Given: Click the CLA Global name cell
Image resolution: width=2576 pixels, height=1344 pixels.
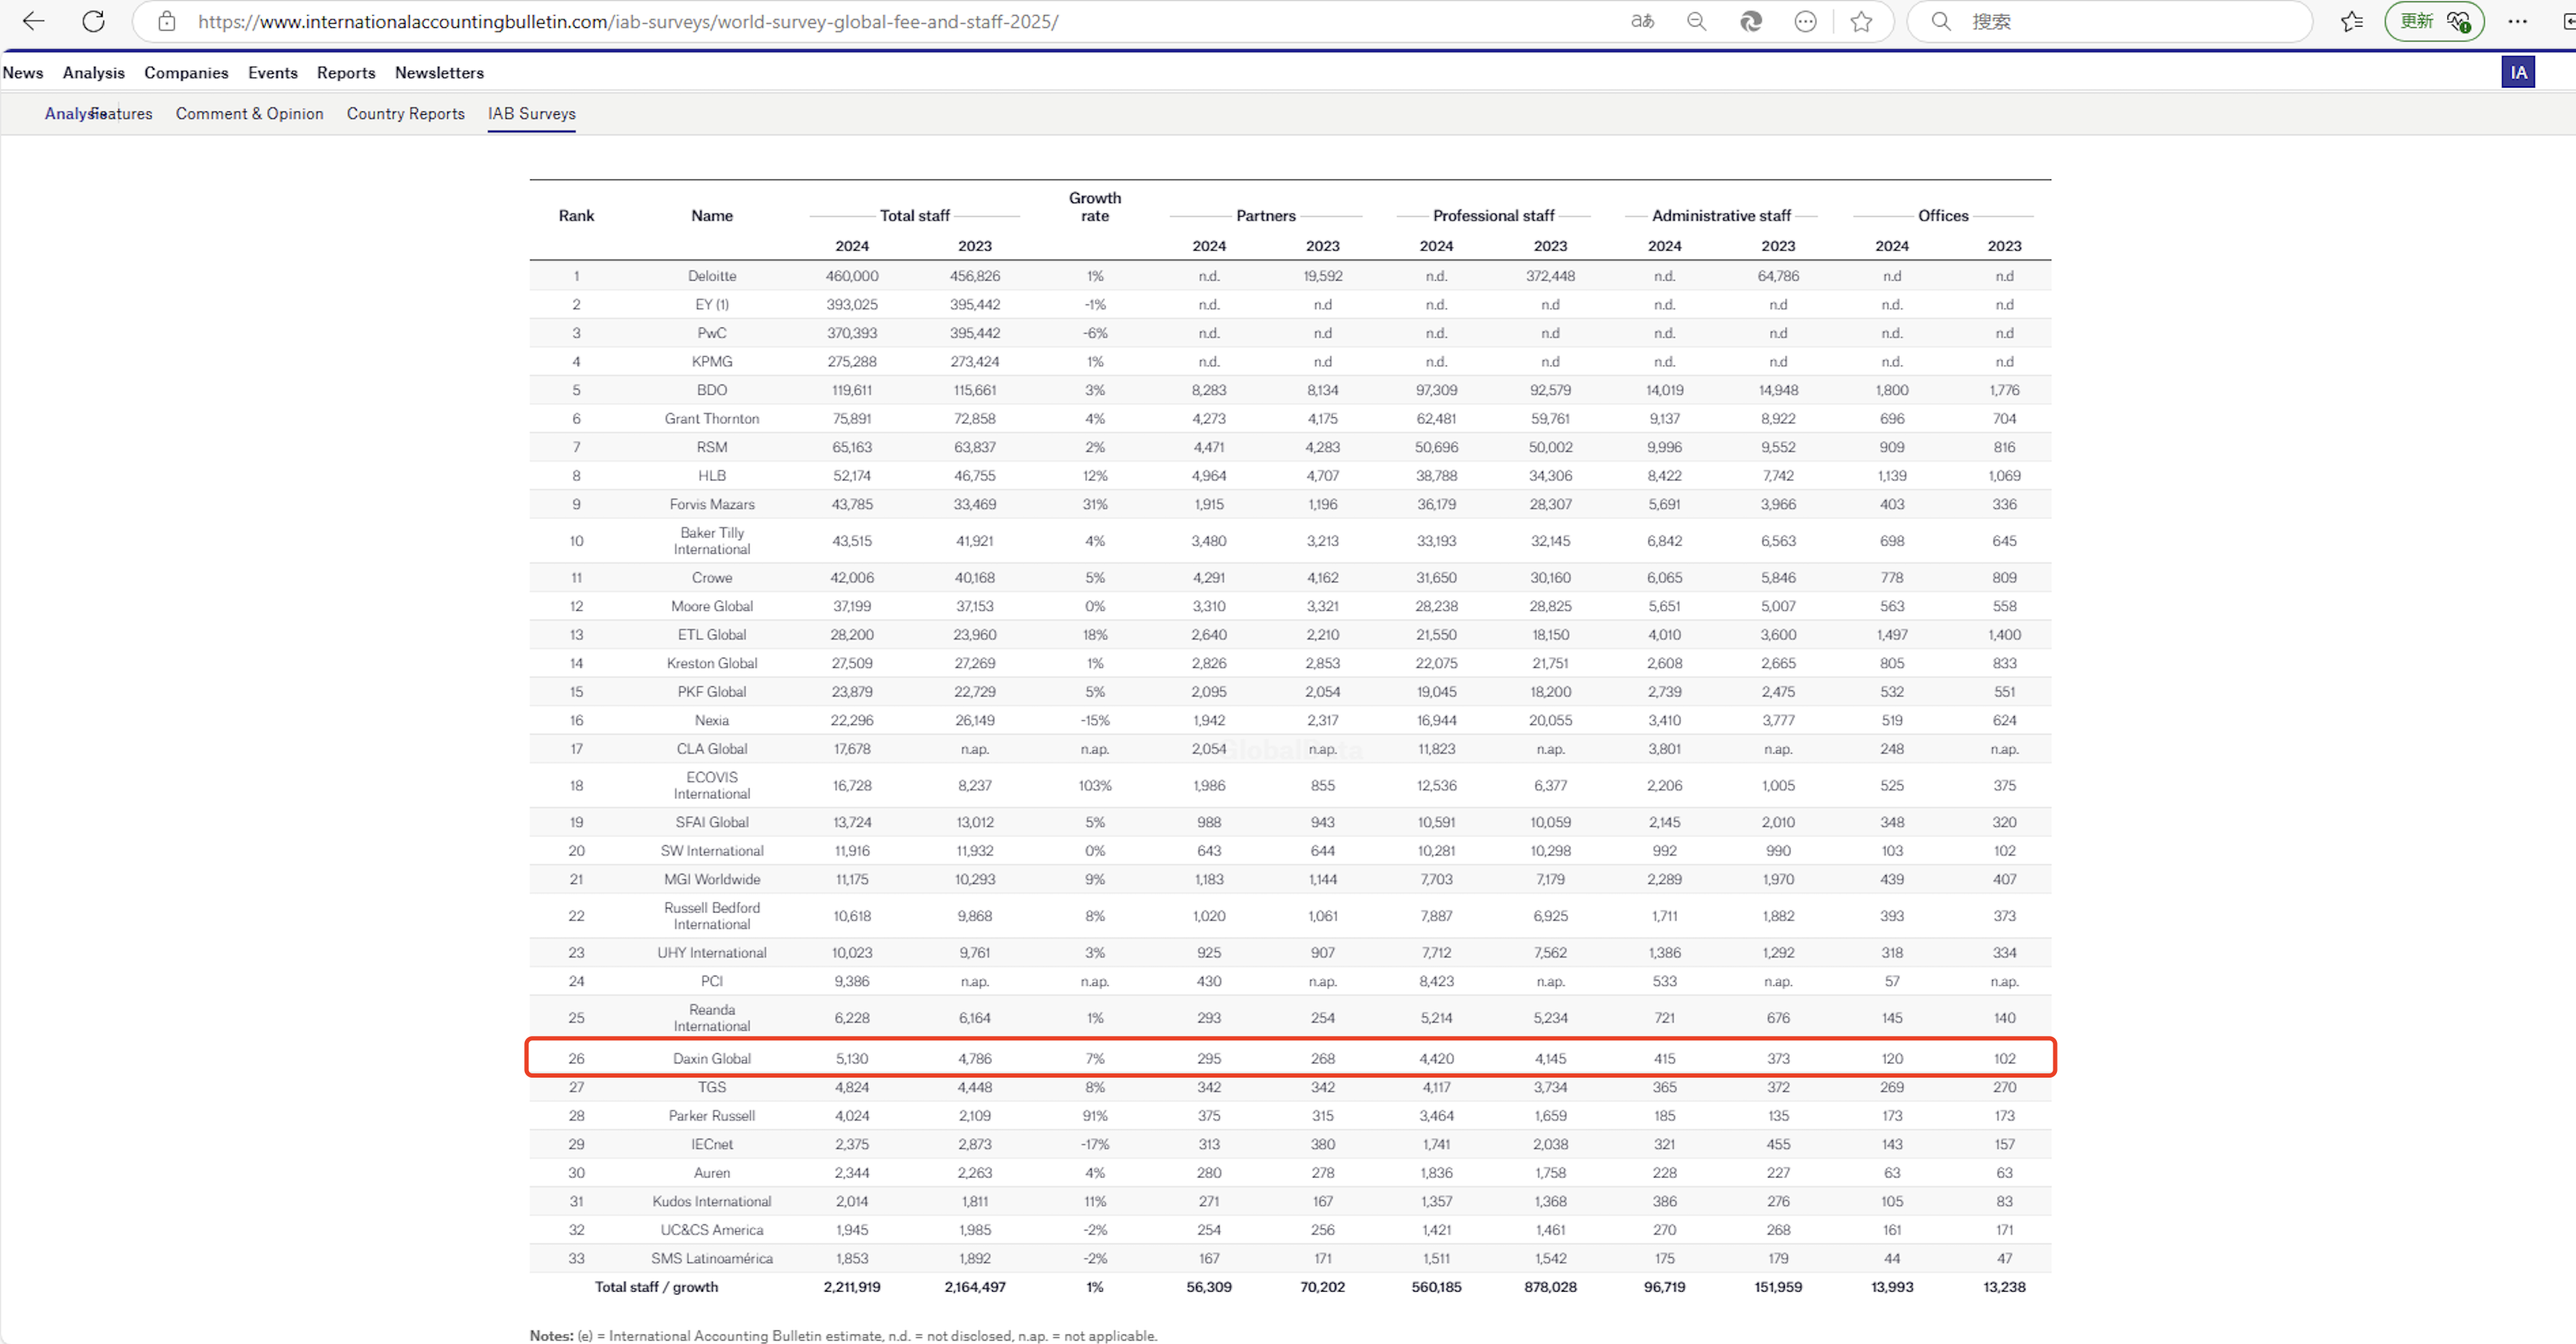Looking at the screenshot, I should coord(712,749).
